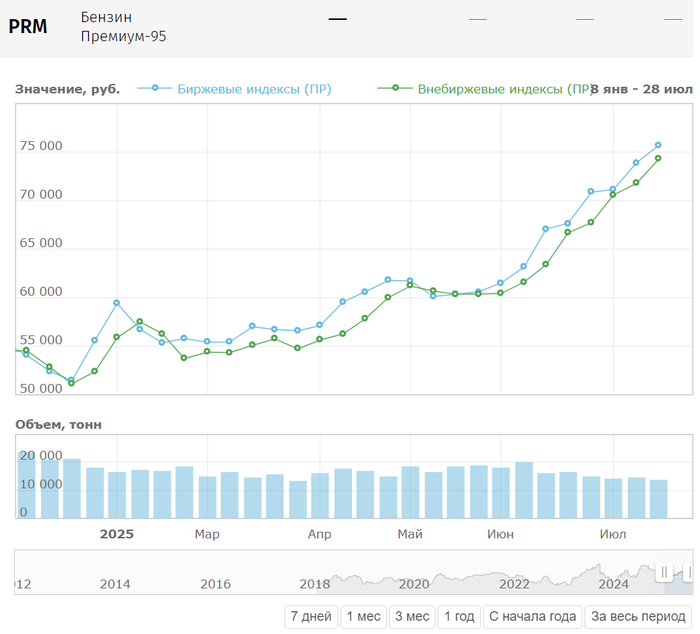
Task: Click the date range label 8 янв - 28 июл
Action: click(x=641, y=89)
